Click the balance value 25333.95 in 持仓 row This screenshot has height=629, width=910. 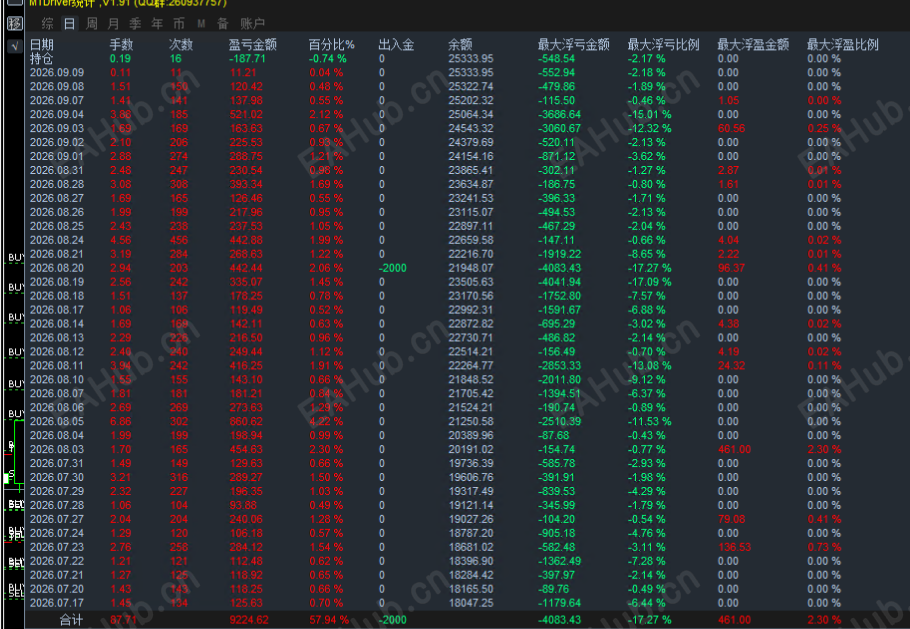click(x=471, y=59)
